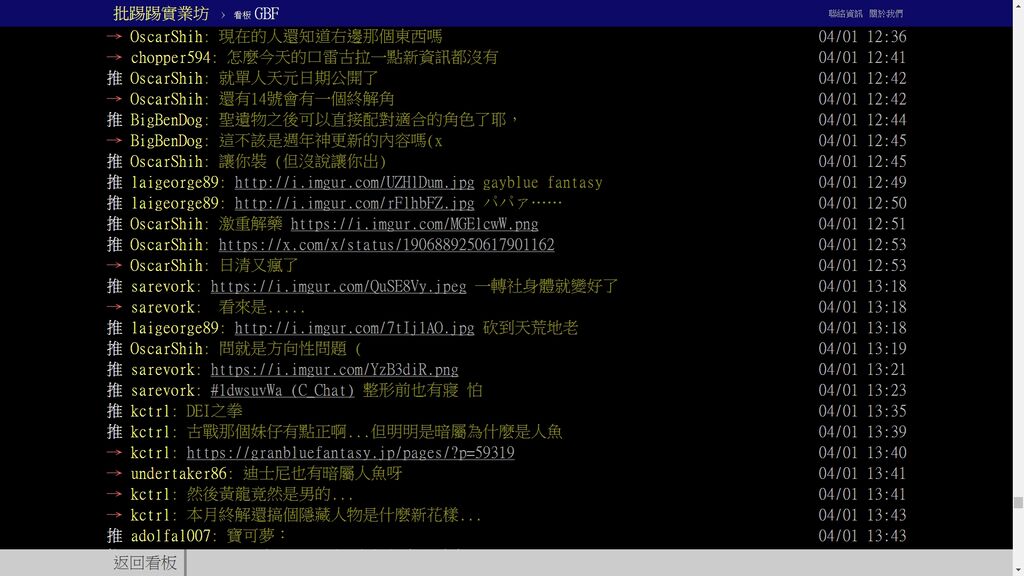Open the 關於我們 page
Viewport: 1024px width, 576px height.
click(x=885, y=14)
